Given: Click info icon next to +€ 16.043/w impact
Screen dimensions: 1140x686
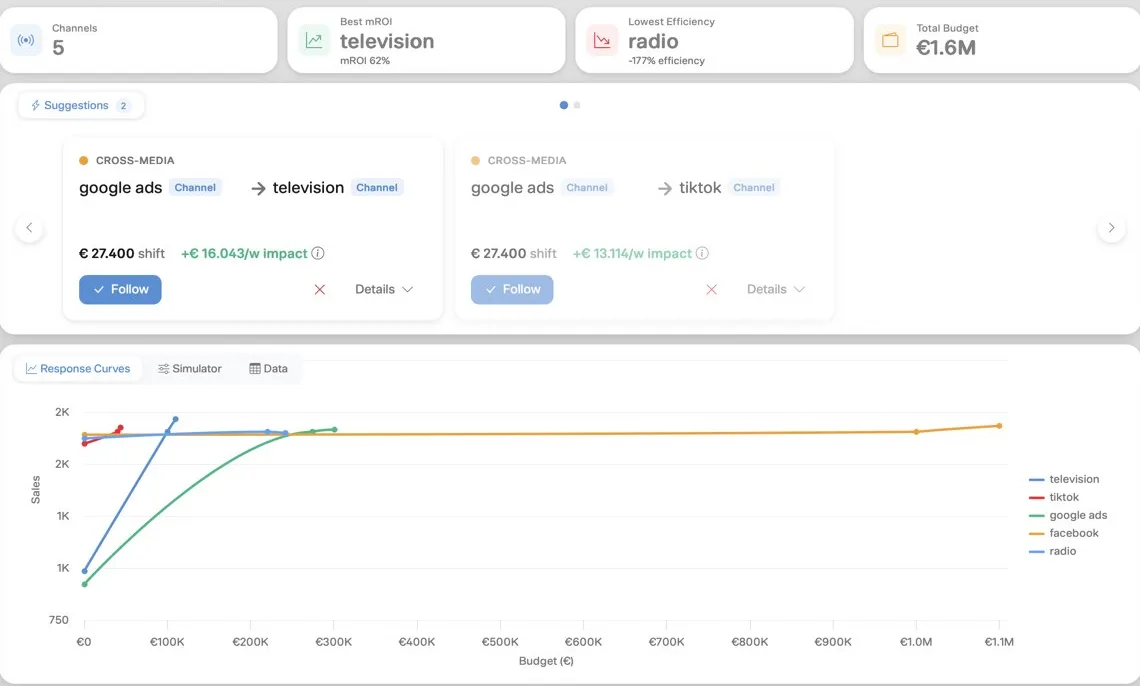Looking at the screenshot, I should [x=318, y=253].
